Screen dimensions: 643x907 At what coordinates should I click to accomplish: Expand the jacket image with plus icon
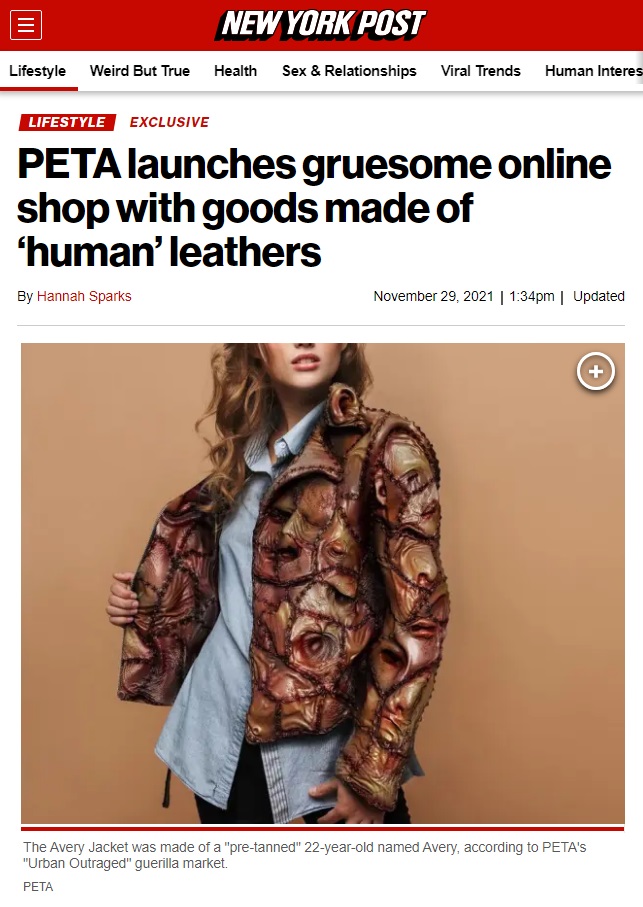(x=596, y=371)
